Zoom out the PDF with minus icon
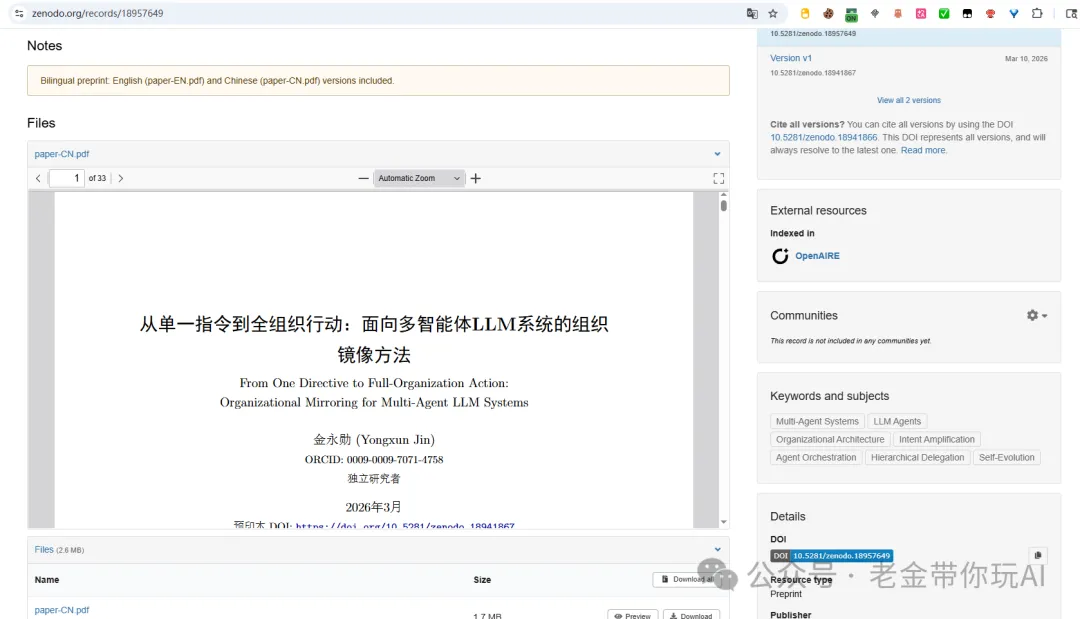The image size is (1080, 619). point(363,178)
